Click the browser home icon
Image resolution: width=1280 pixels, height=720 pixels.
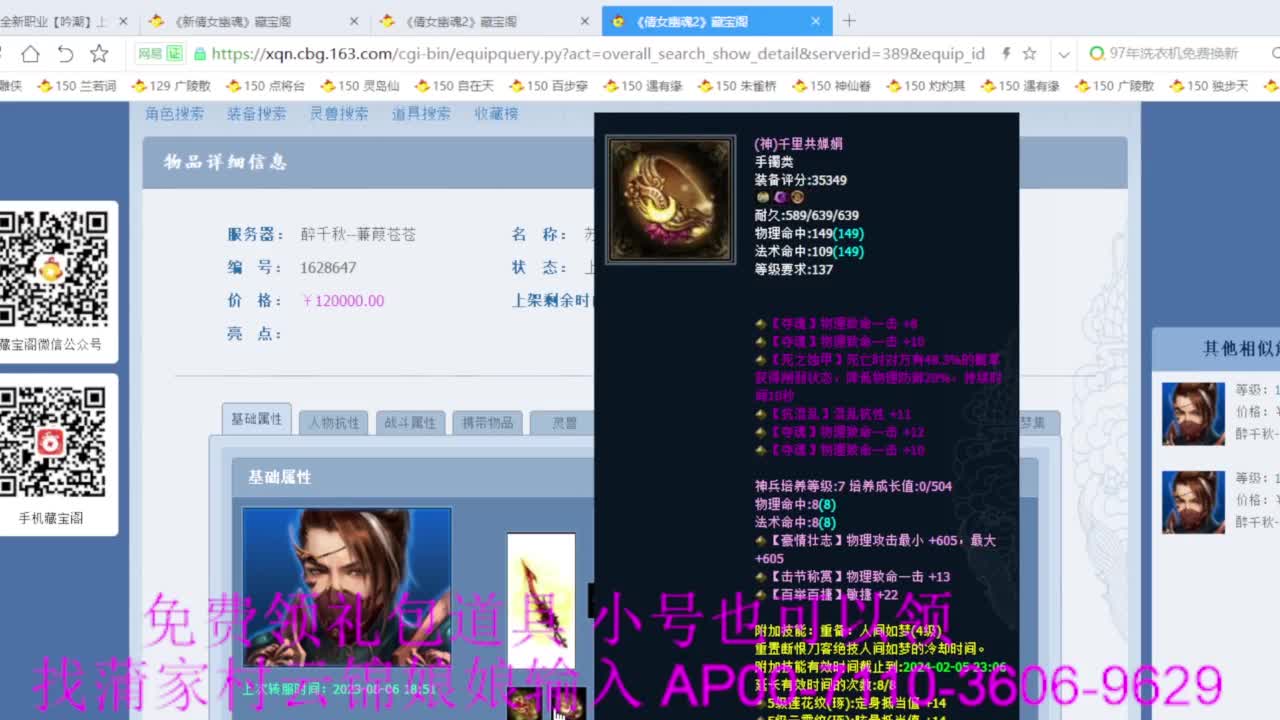point(31,55)
